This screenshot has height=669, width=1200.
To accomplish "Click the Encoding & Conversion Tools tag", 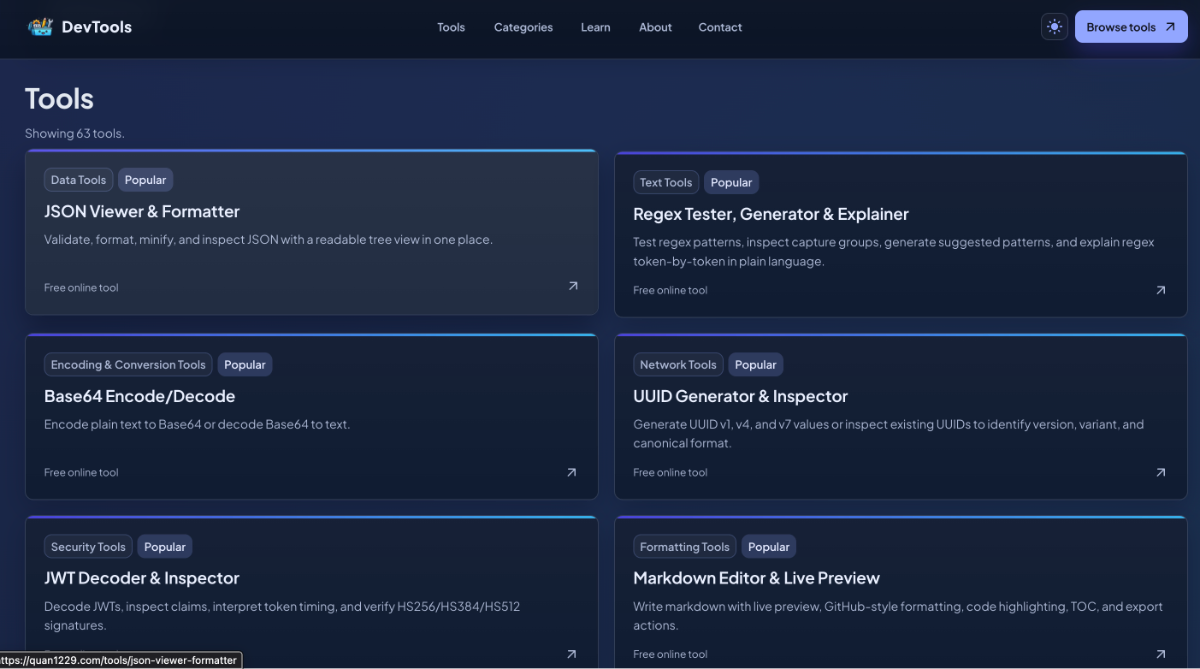I will (x=128, y=365).
